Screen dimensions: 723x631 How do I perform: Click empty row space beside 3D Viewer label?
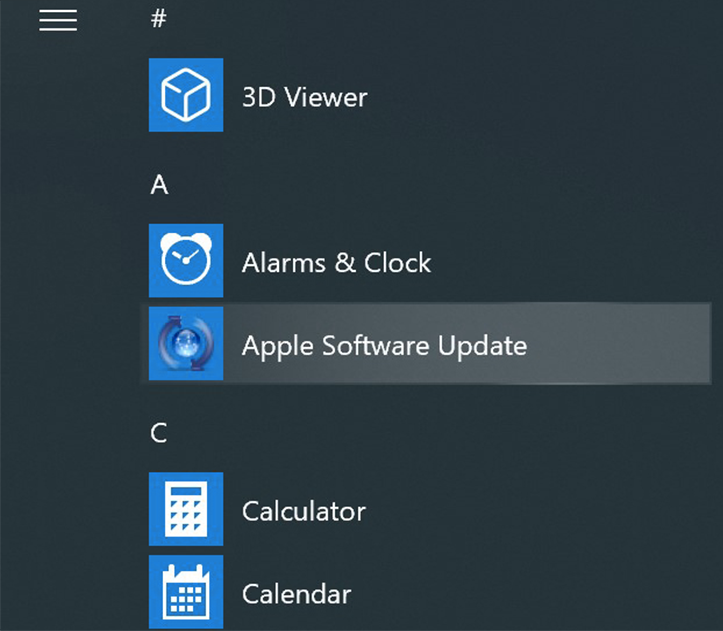[x=539, y=95]
